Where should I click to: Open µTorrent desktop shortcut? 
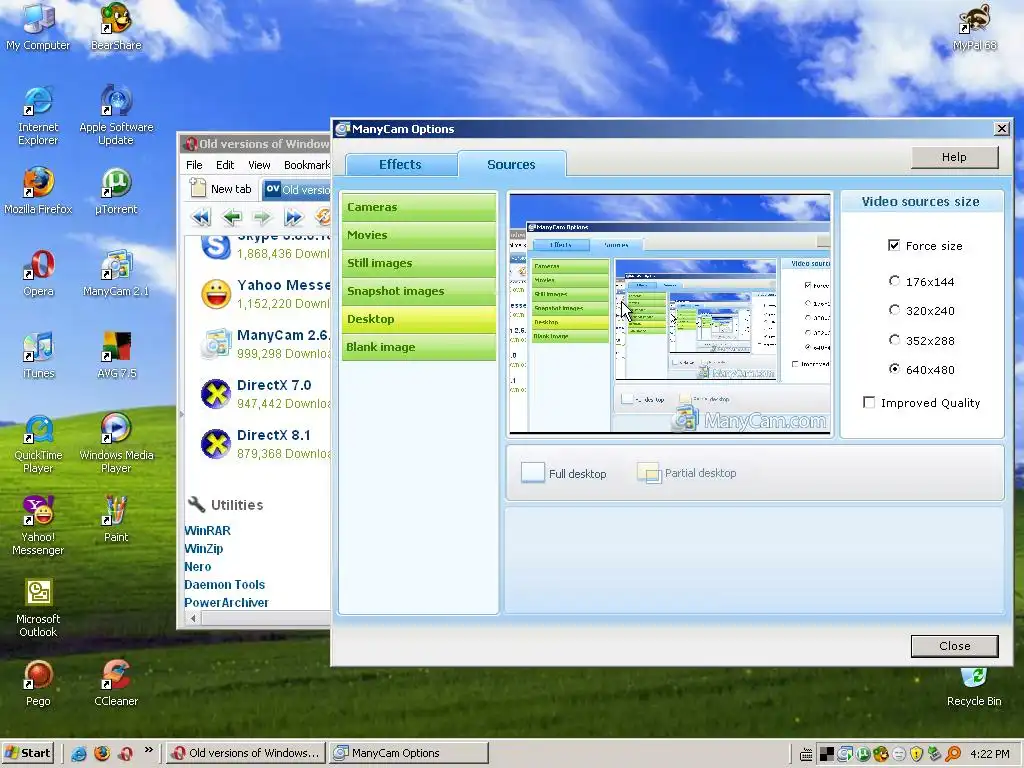pos(116,191)
